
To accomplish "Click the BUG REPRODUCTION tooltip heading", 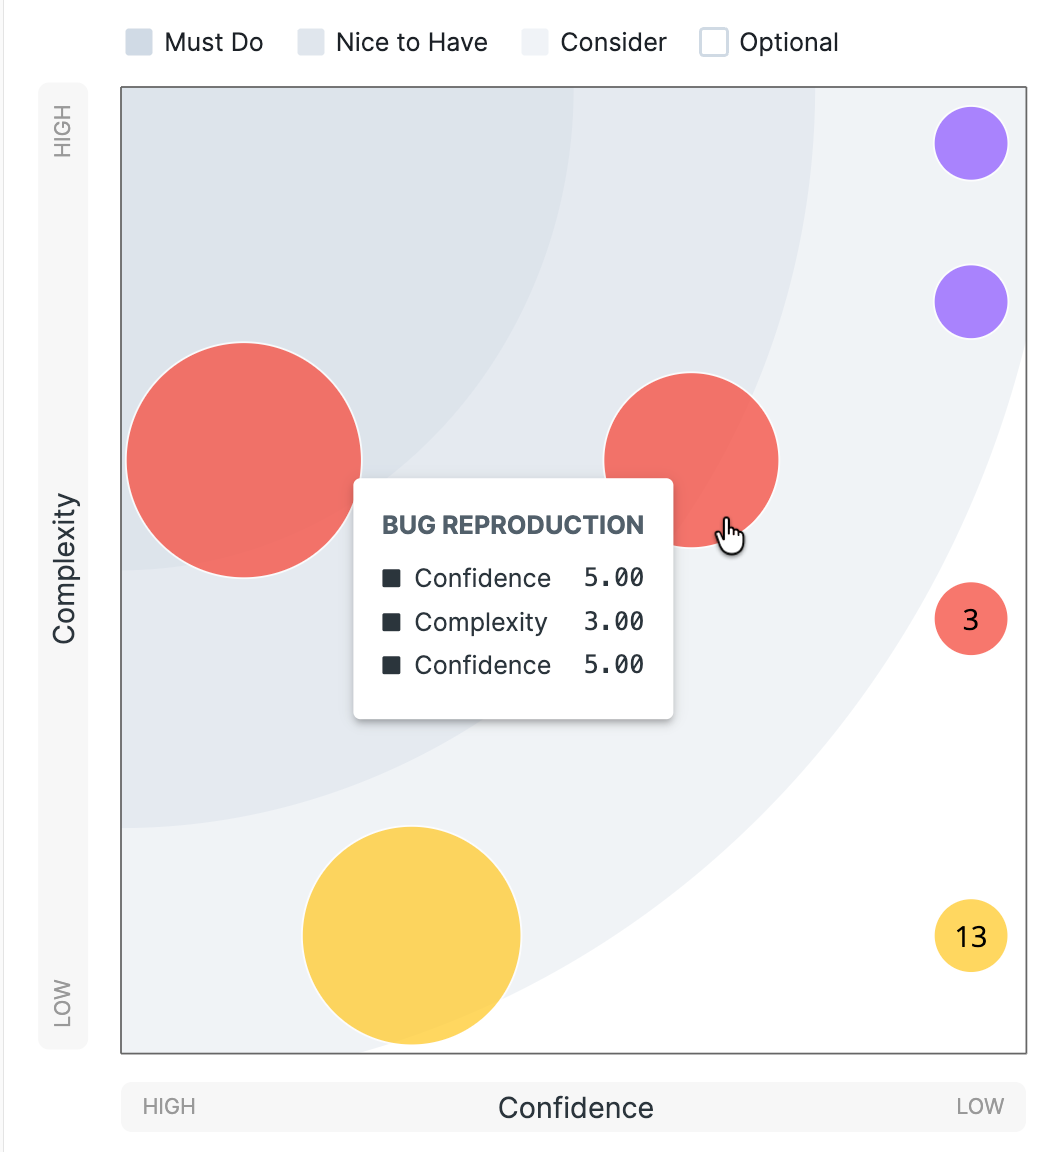I will click(513, 525).
